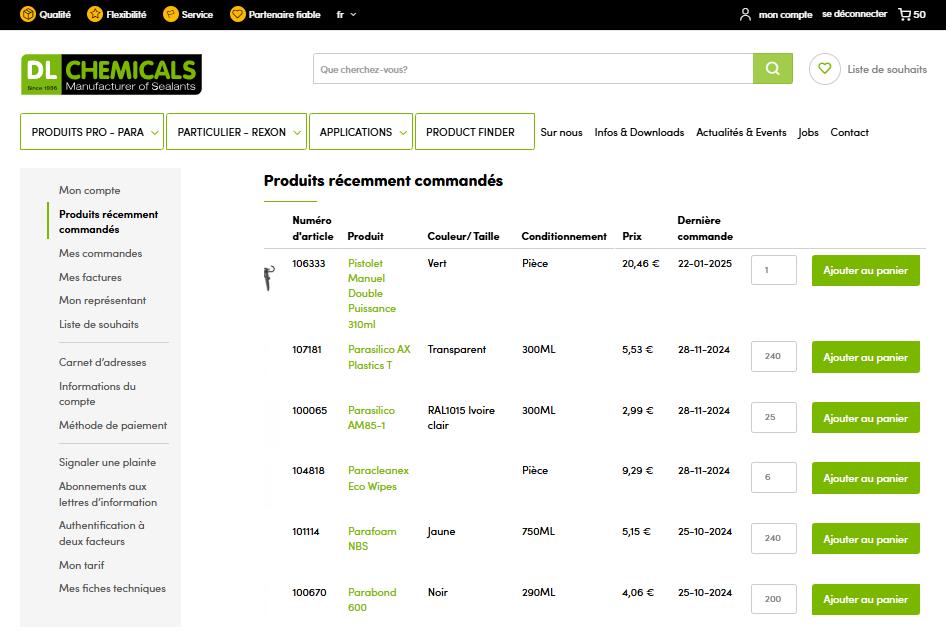This screenshot has height=633, width=946.
Task: Open Abonnements aux lettres d'information
Action: [107, 494]
